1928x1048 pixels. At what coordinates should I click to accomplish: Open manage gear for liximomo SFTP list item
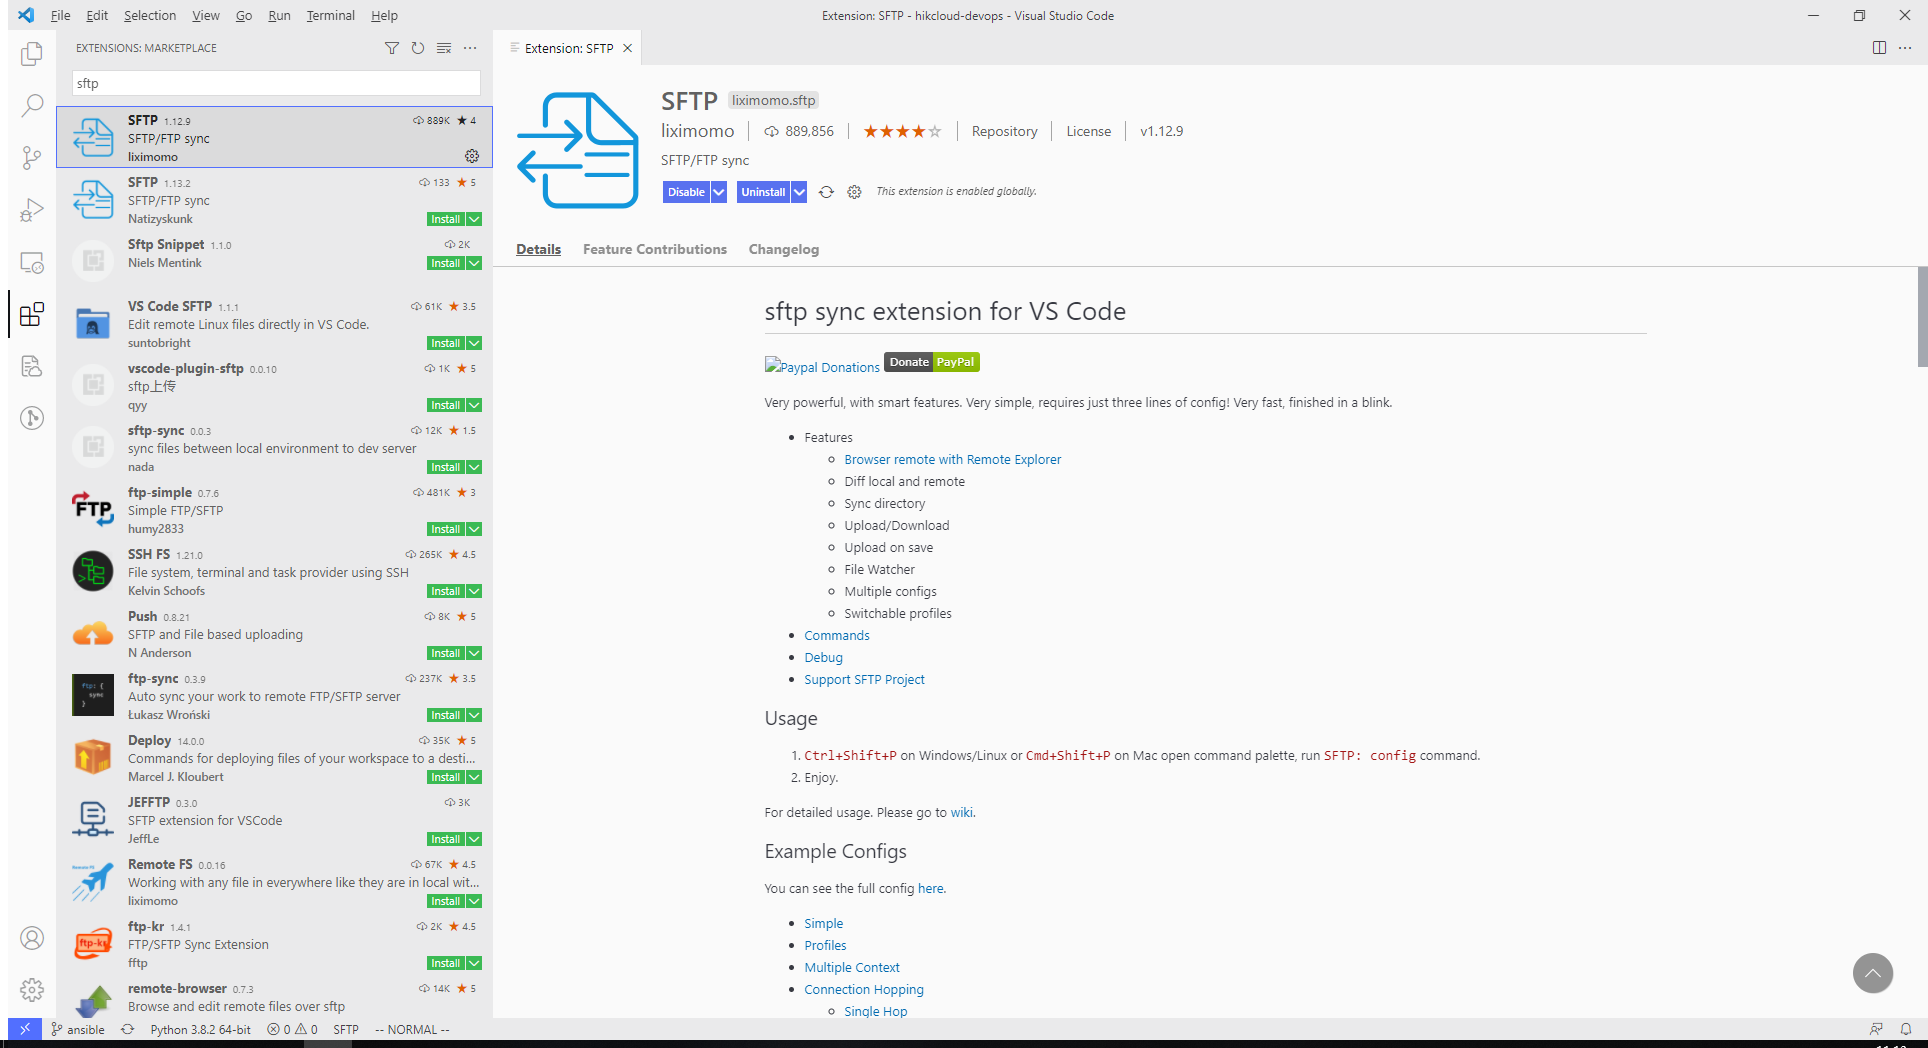click(472, 156)
